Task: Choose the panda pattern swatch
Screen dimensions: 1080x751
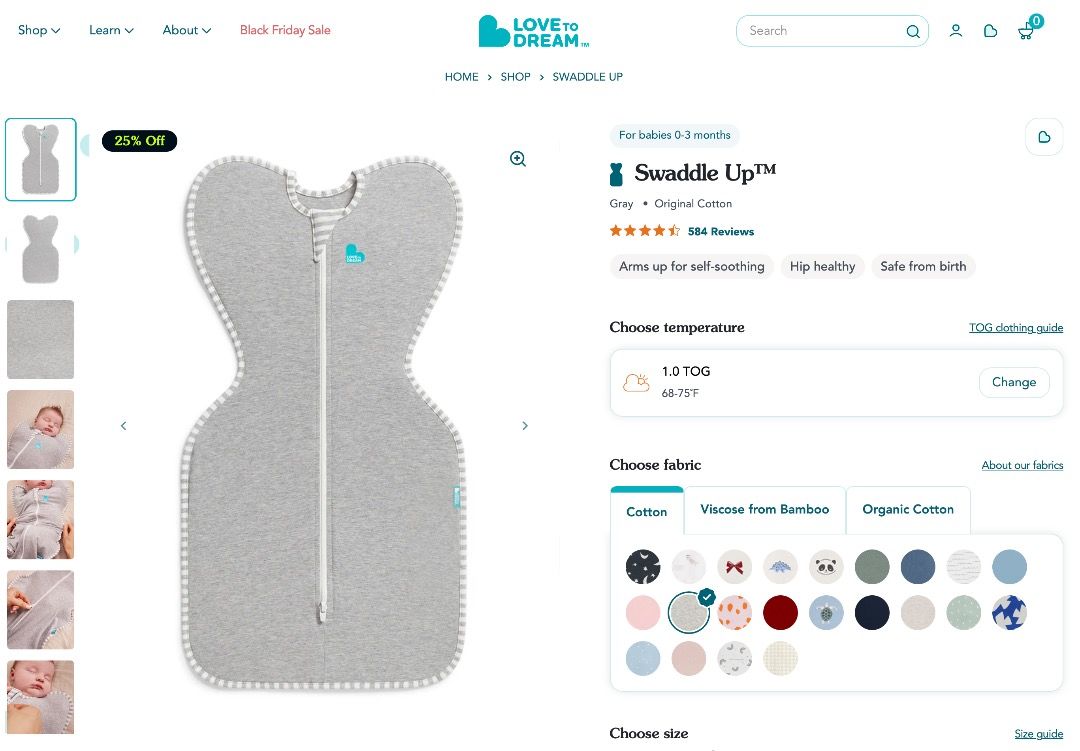Action: click(827, 567)
